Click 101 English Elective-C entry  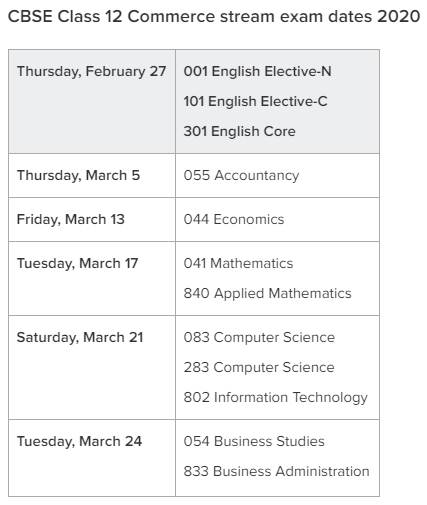coord(255,101)
